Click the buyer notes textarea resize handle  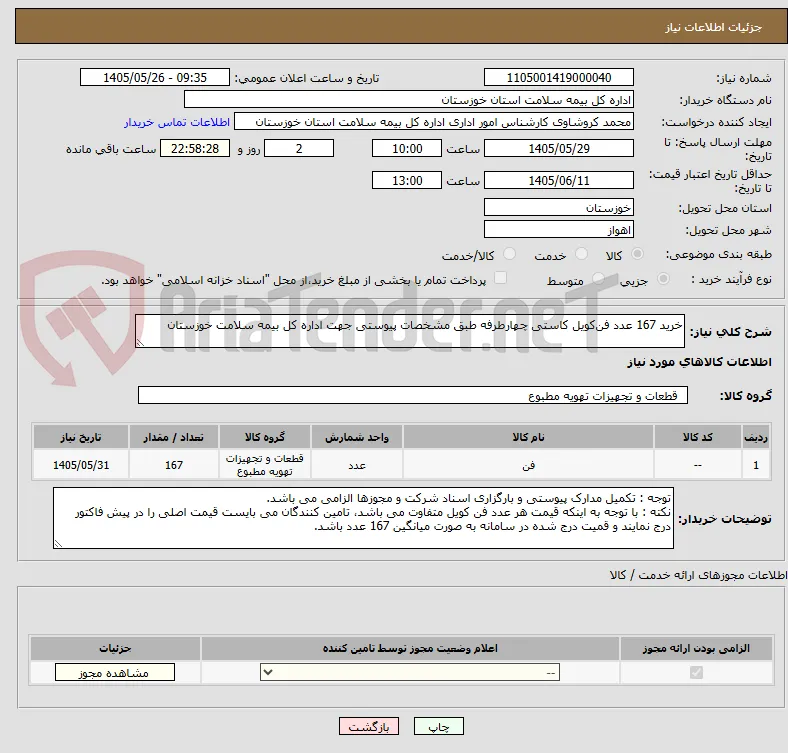click(58, 543)
